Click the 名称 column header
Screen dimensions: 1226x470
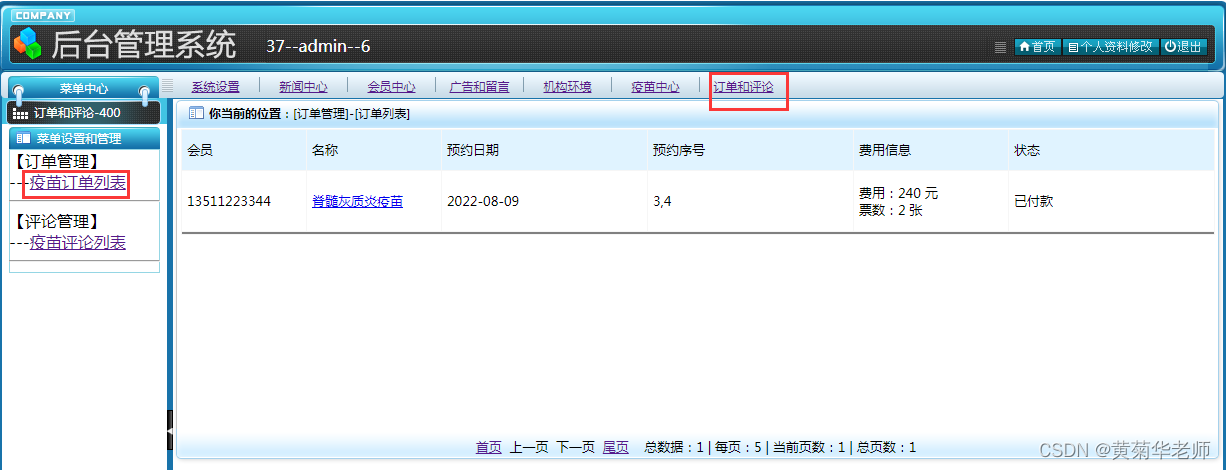pos(325,151)
